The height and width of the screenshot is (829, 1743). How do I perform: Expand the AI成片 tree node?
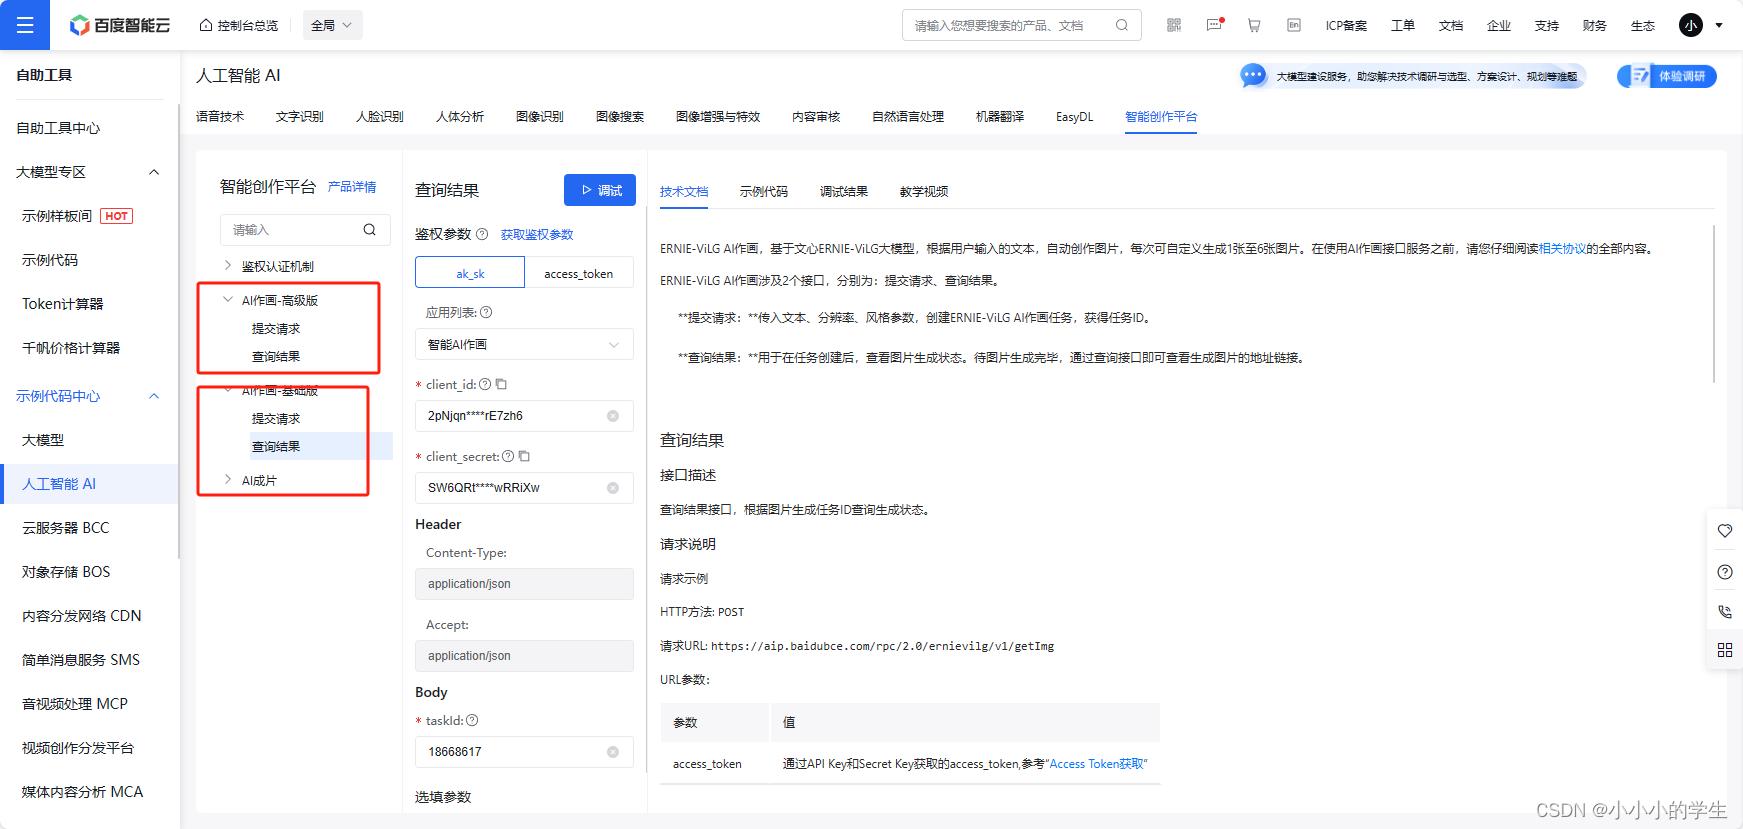coord(228,480)
